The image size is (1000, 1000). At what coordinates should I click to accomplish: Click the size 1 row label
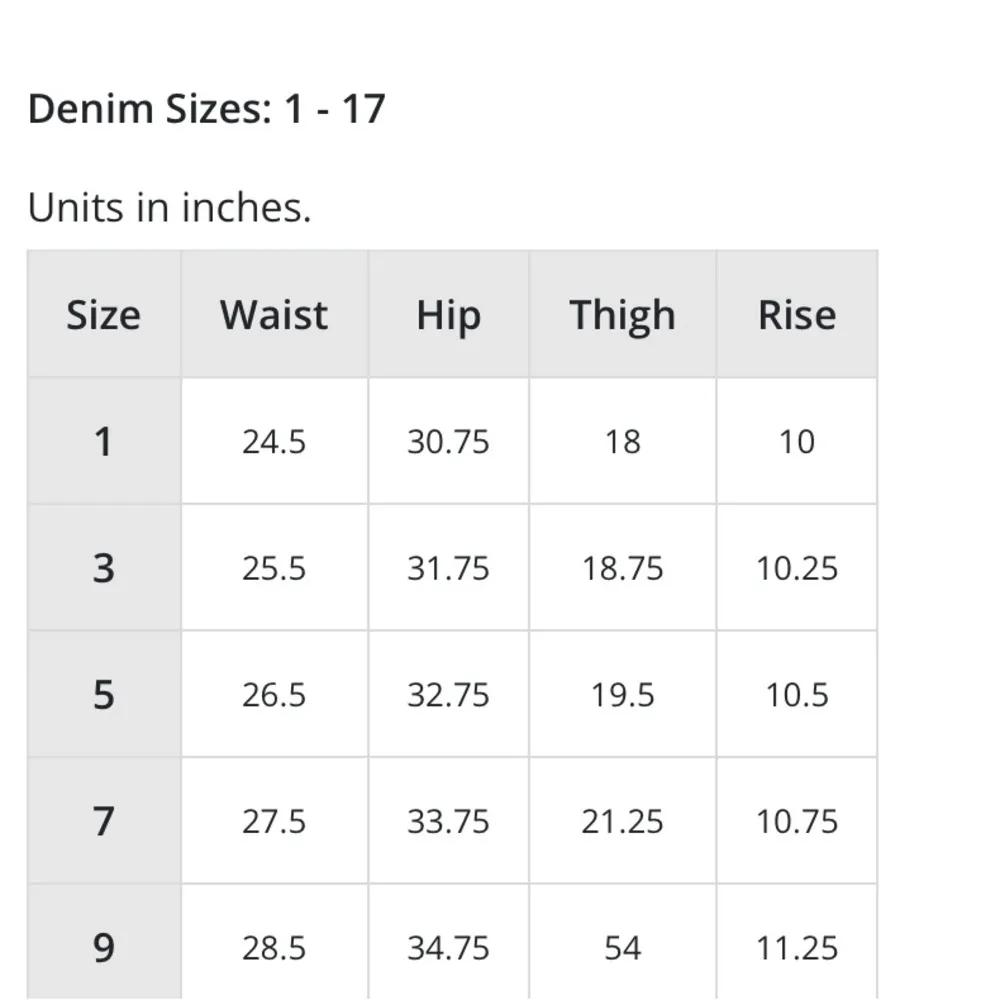[x=103, y=441]
